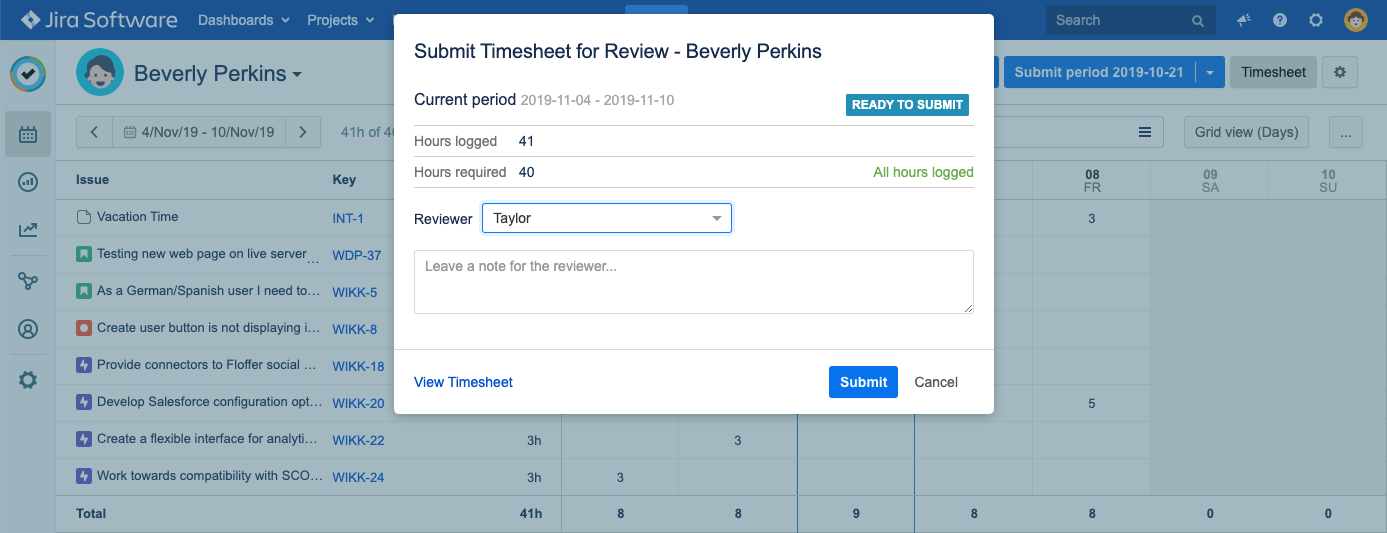Click the Submit button in dialog
This screenshot has height=533, width=1387.
[x=863, y=382]
